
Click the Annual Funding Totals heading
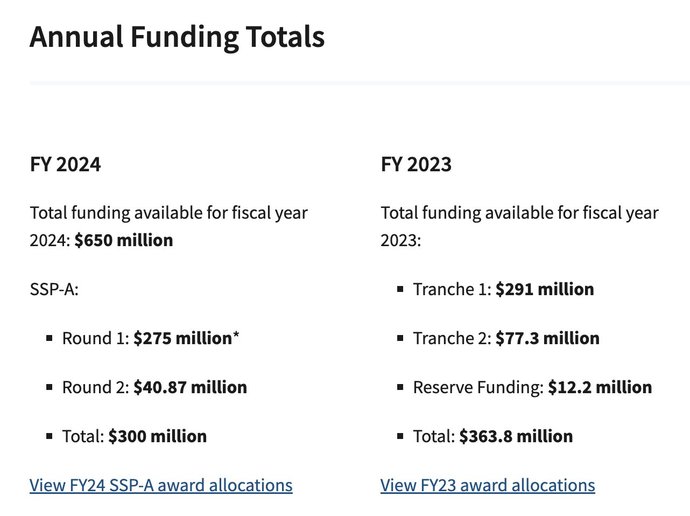[x=177, y=37]
